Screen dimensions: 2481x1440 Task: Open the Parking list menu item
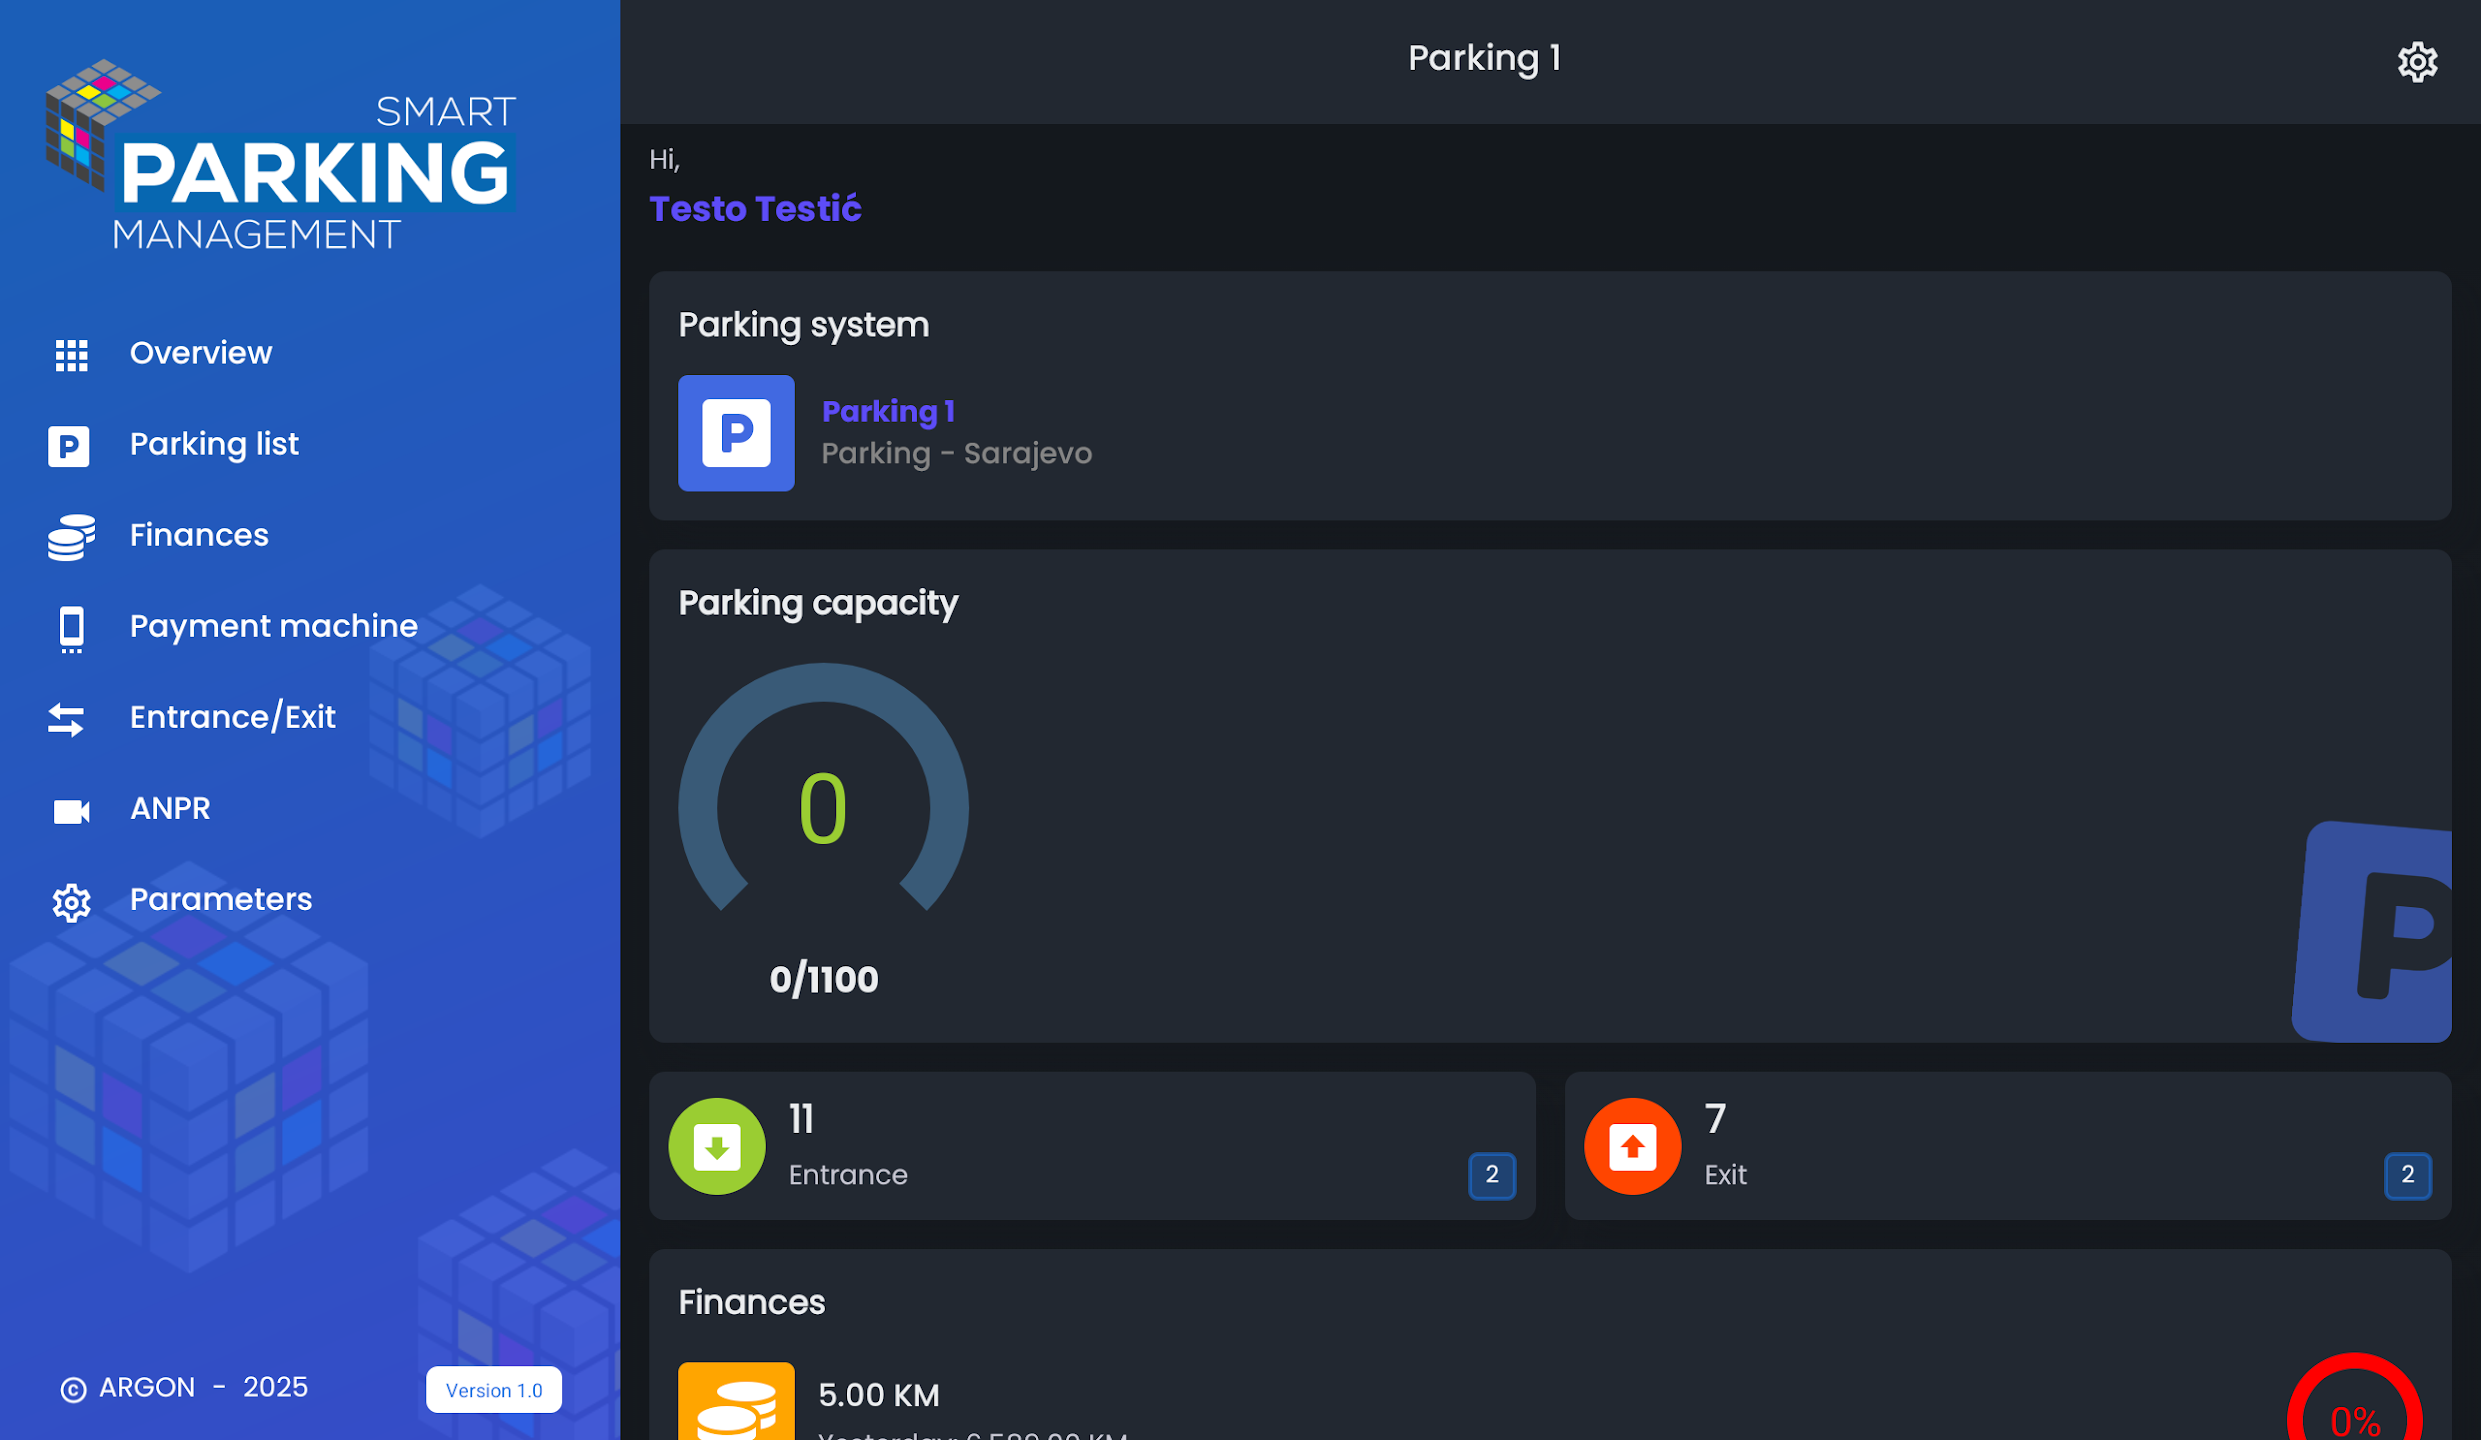point(214,444)
